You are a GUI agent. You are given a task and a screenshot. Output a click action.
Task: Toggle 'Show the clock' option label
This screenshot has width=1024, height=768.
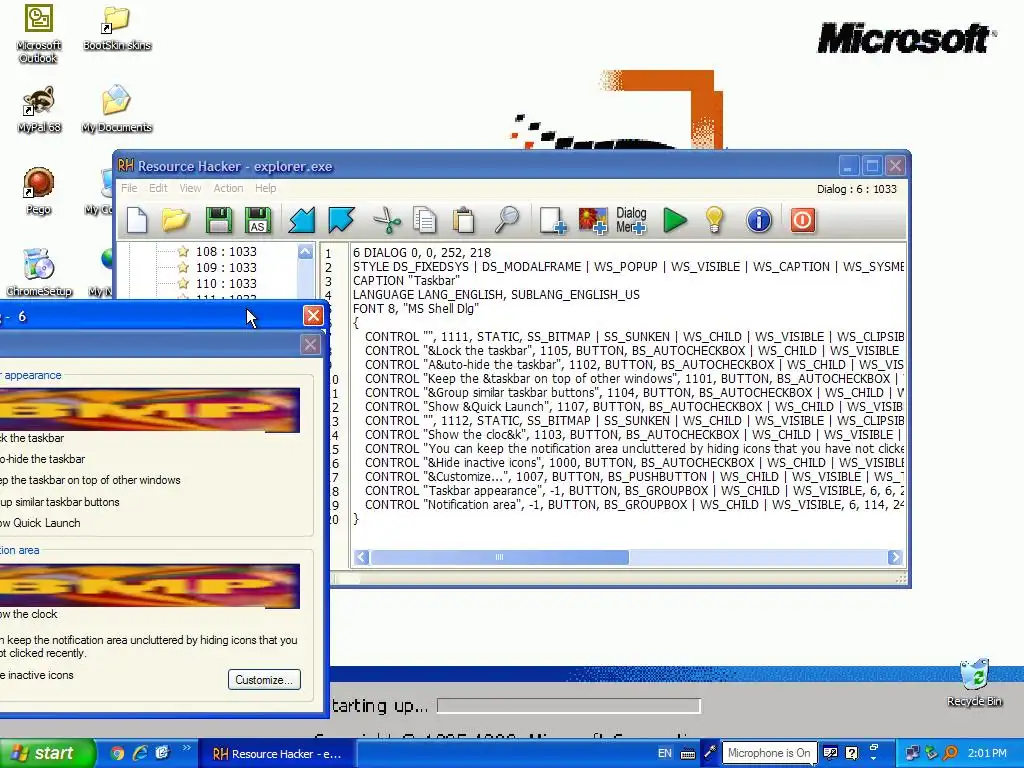(29, 615)
